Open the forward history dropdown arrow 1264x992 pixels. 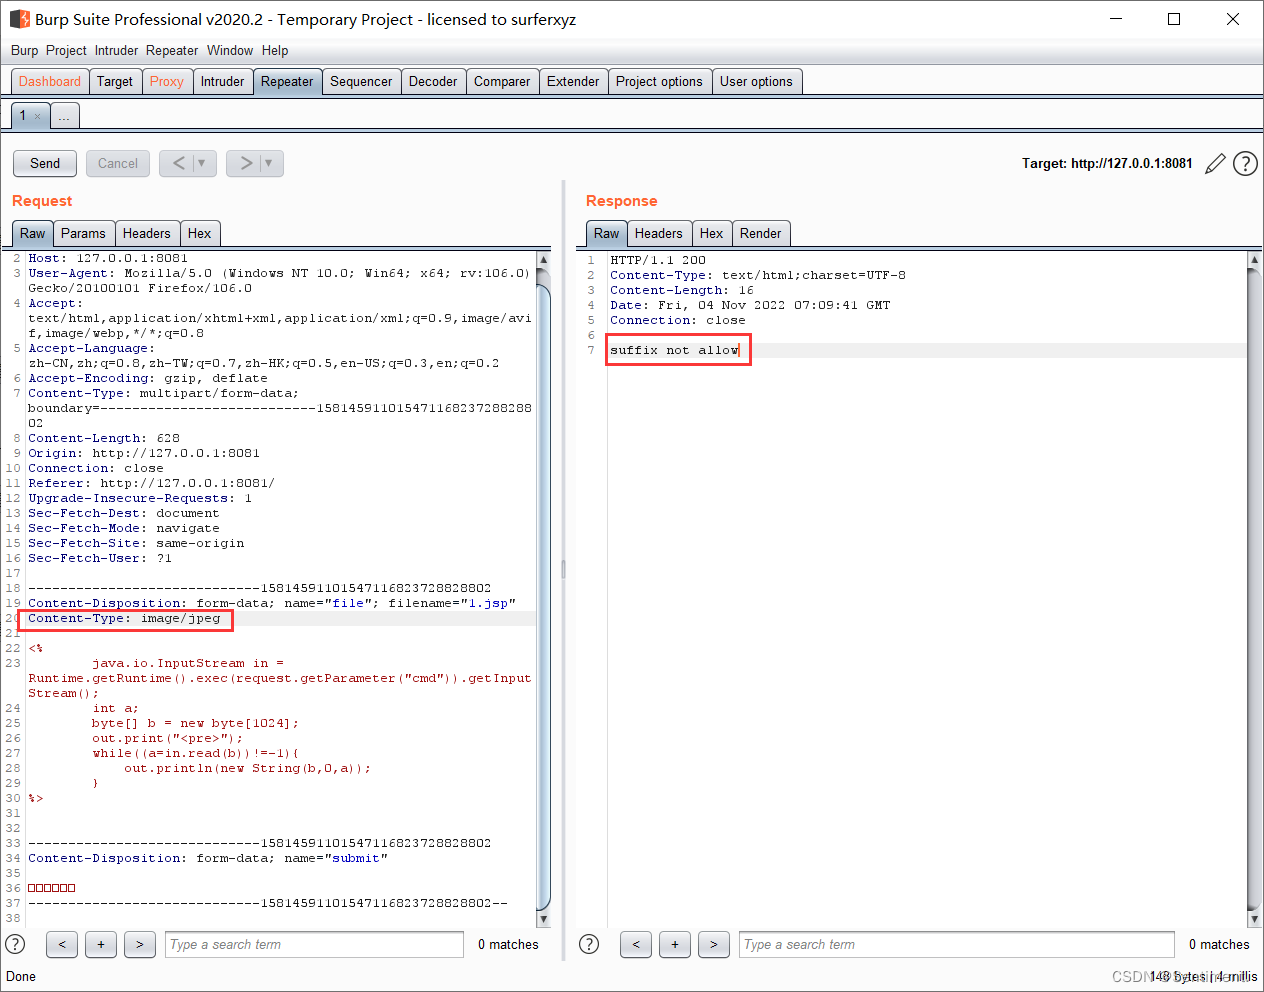pyautogui.click(x=270, y=163)
